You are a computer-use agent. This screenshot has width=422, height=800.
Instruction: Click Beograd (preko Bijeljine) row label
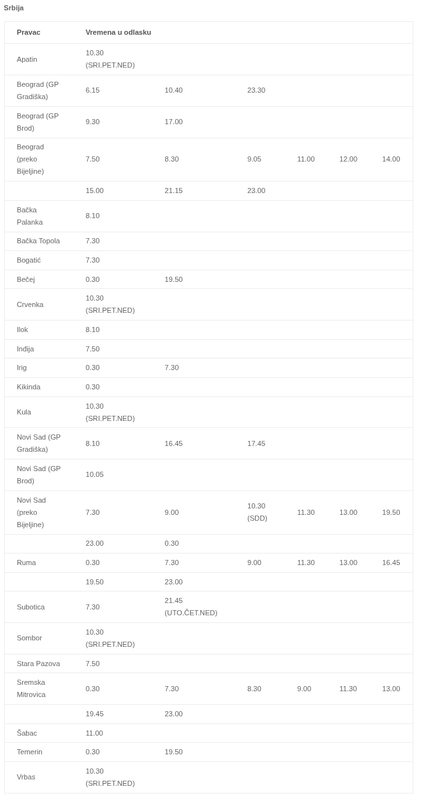(31, 159)
